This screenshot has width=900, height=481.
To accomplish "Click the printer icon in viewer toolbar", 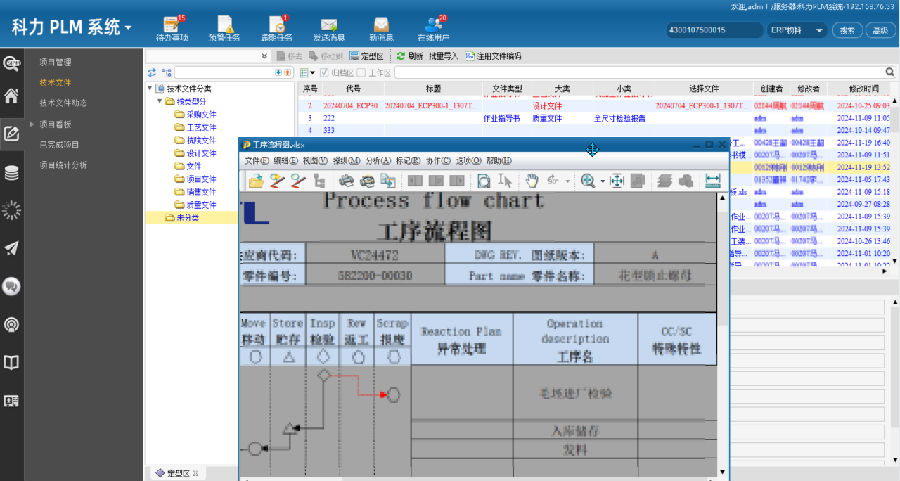I will tap(345, 181).
